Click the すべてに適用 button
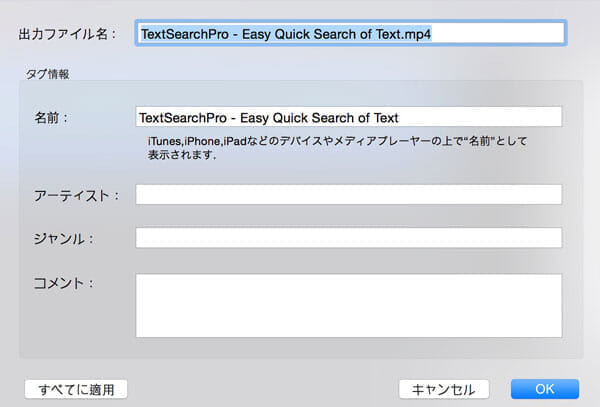The image size is (600, 407). click(76, 389)
